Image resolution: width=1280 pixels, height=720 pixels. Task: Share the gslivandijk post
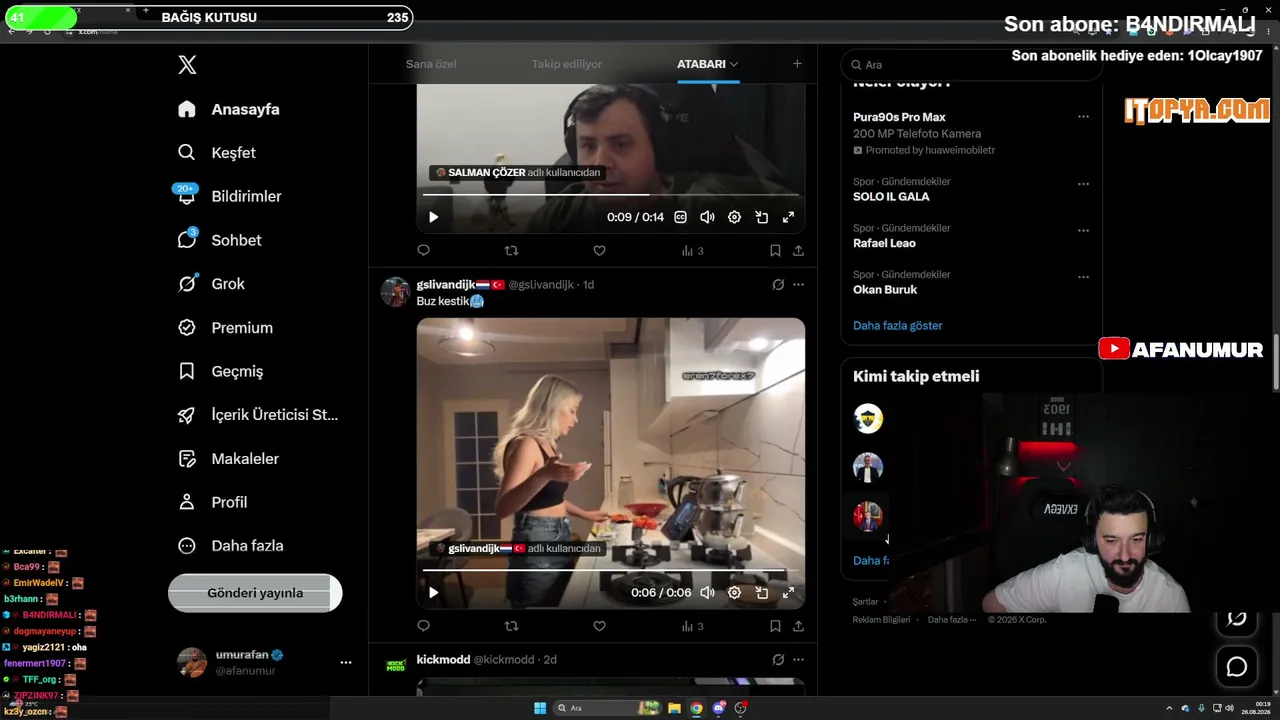(x=798, y=626)
